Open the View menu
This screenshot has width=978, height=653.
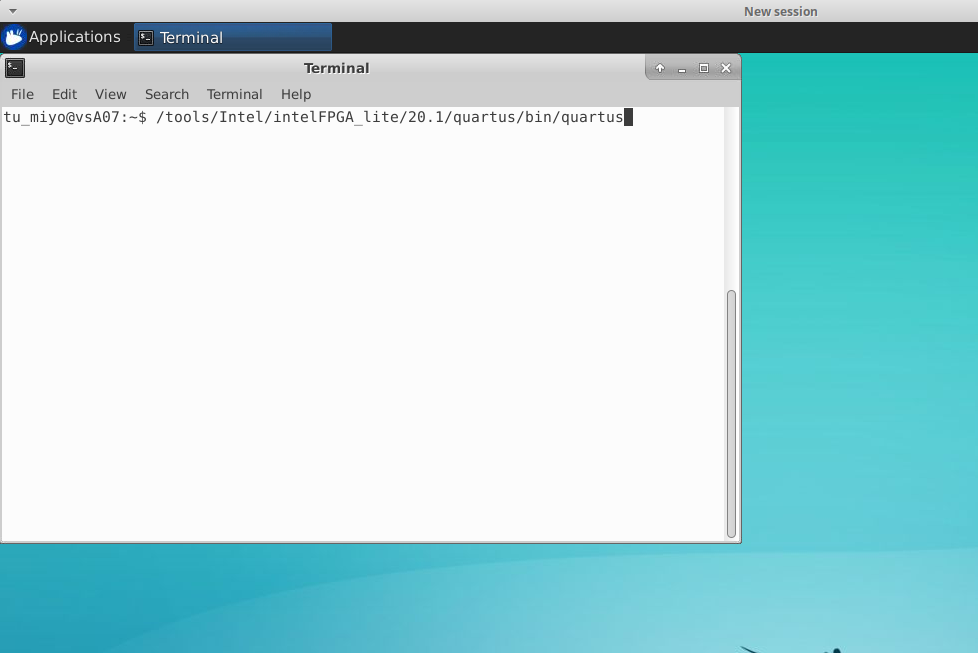click(x=110, y=94)
